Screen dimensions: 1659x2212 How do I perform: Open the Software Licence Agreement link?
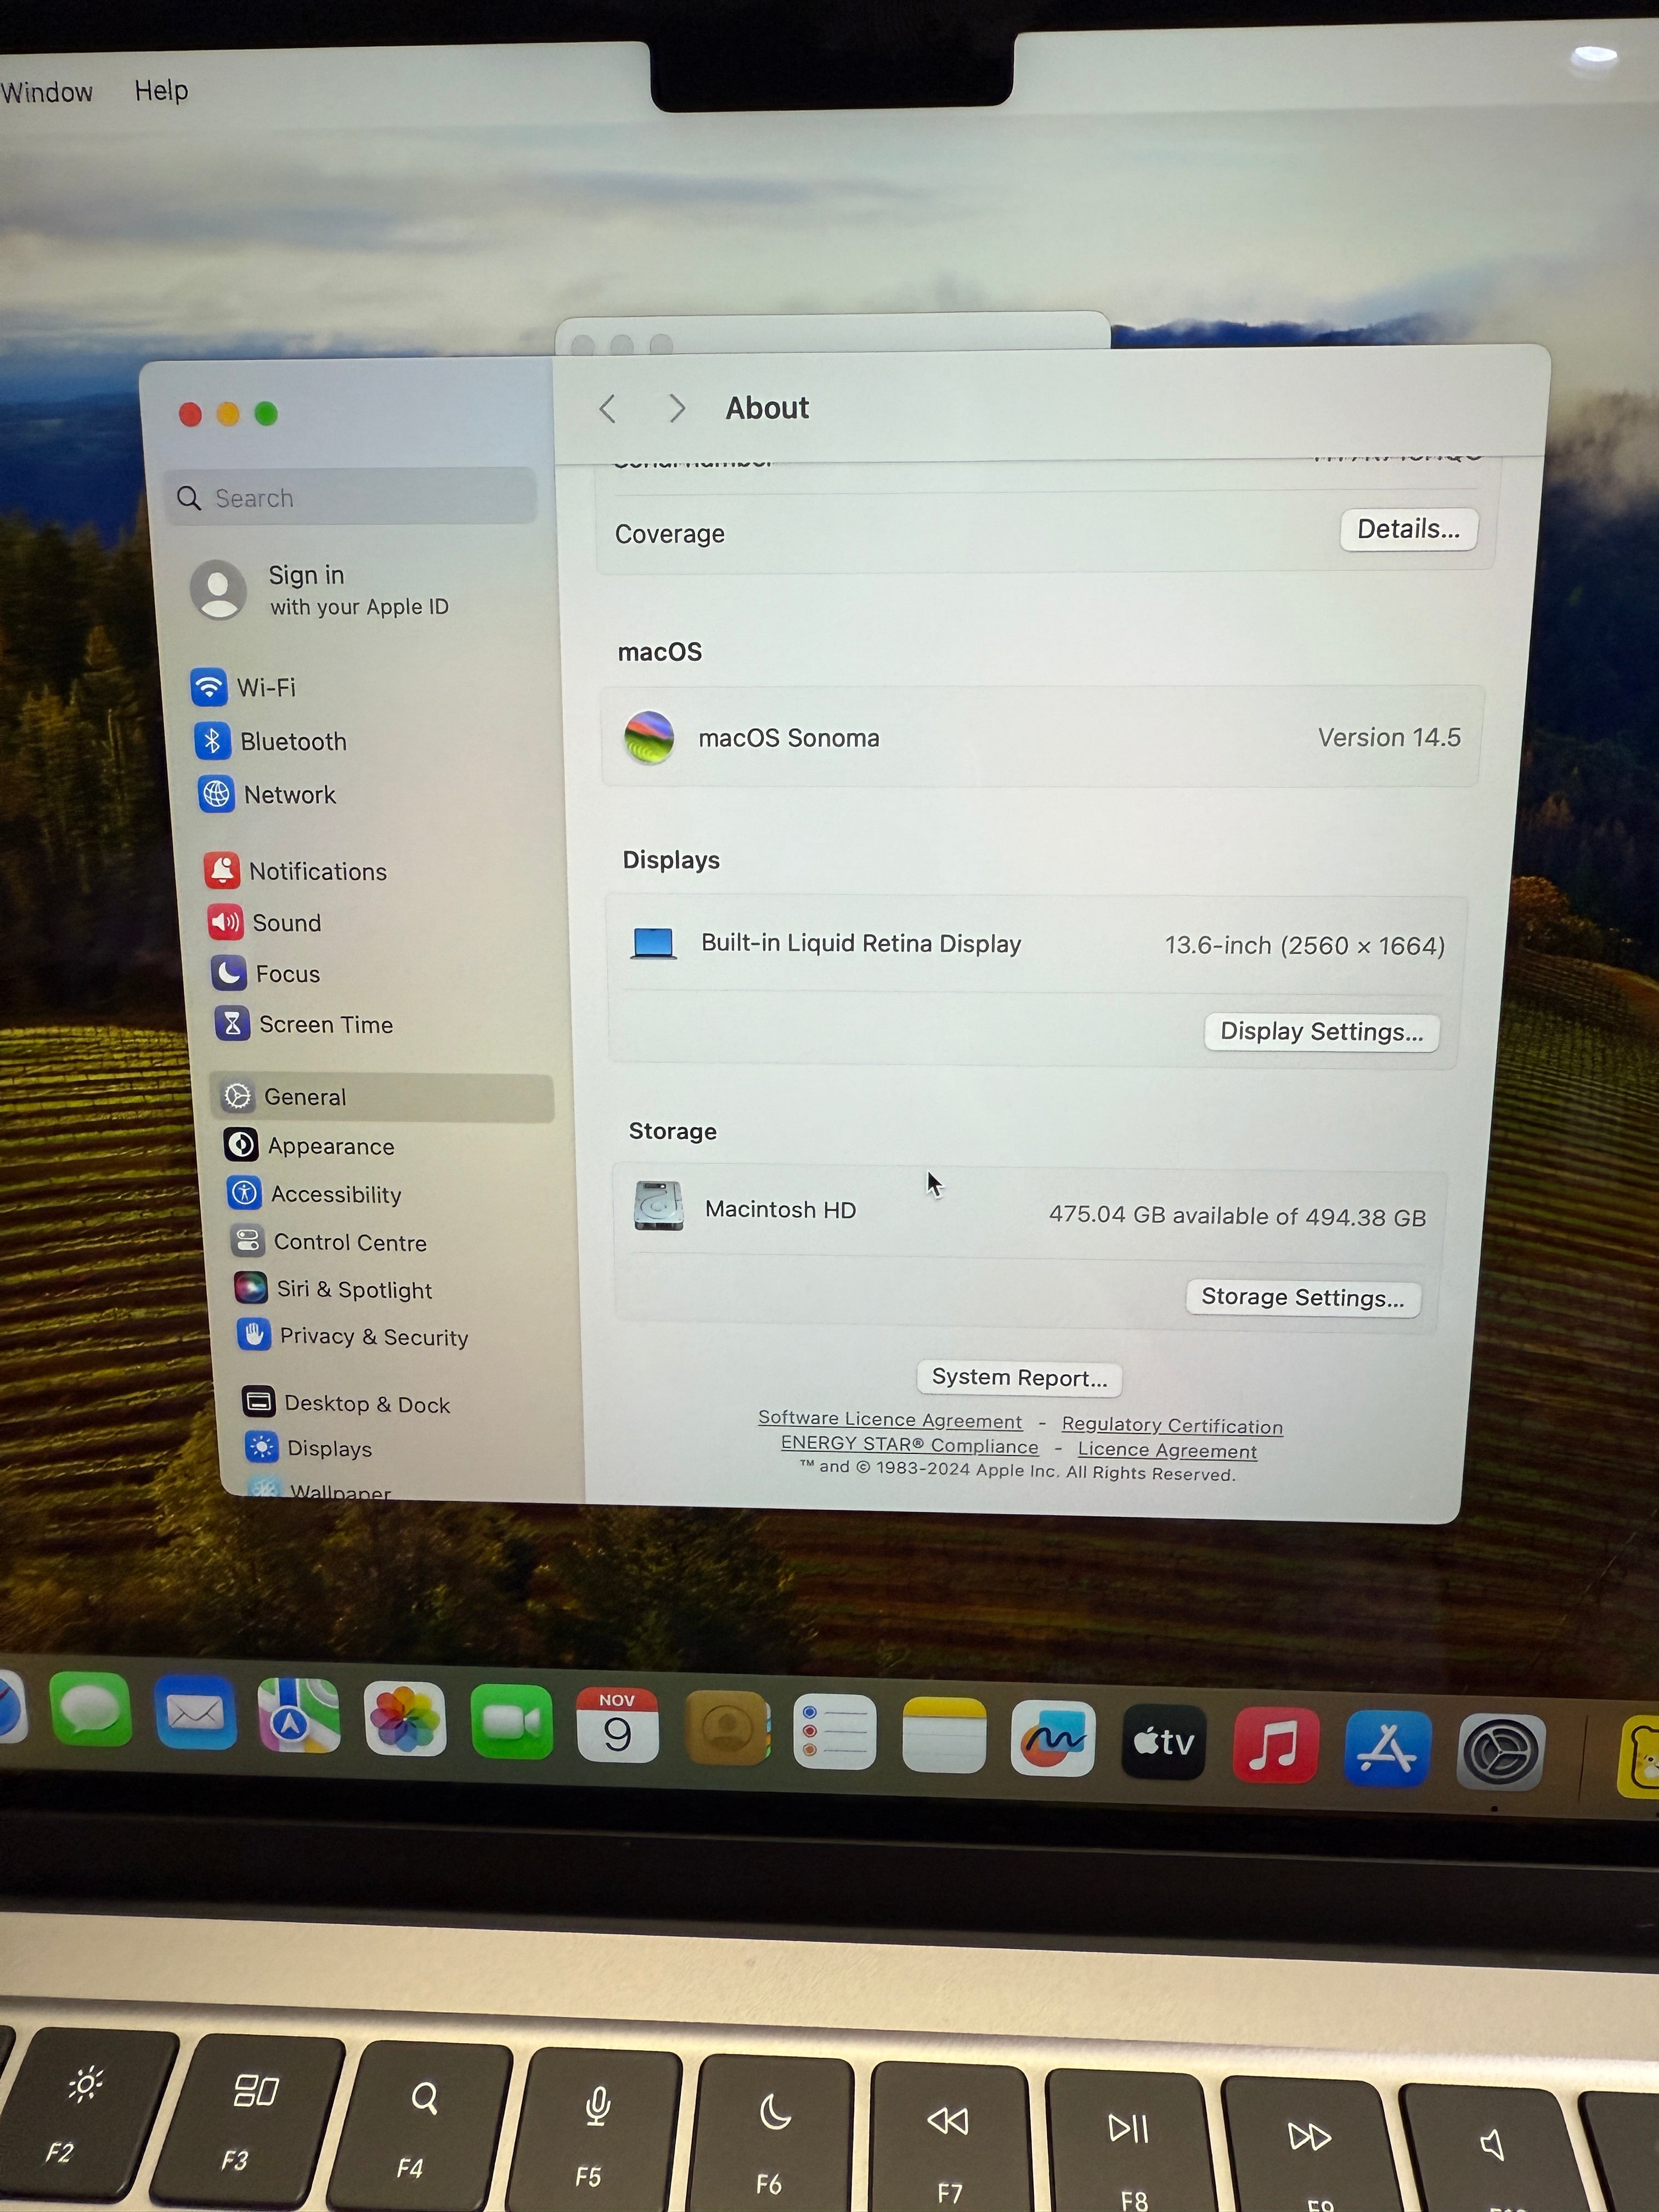(890, 1419)
